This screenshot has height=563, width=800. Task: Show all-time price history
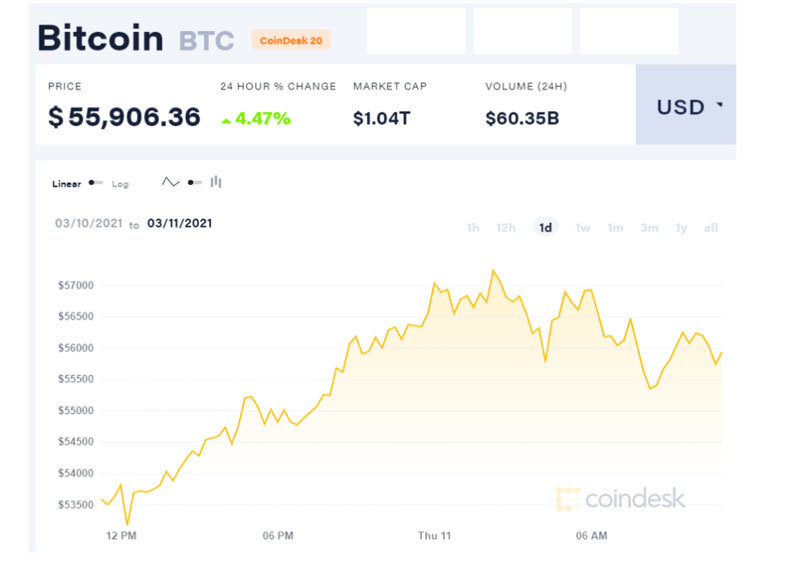(711, 228)
